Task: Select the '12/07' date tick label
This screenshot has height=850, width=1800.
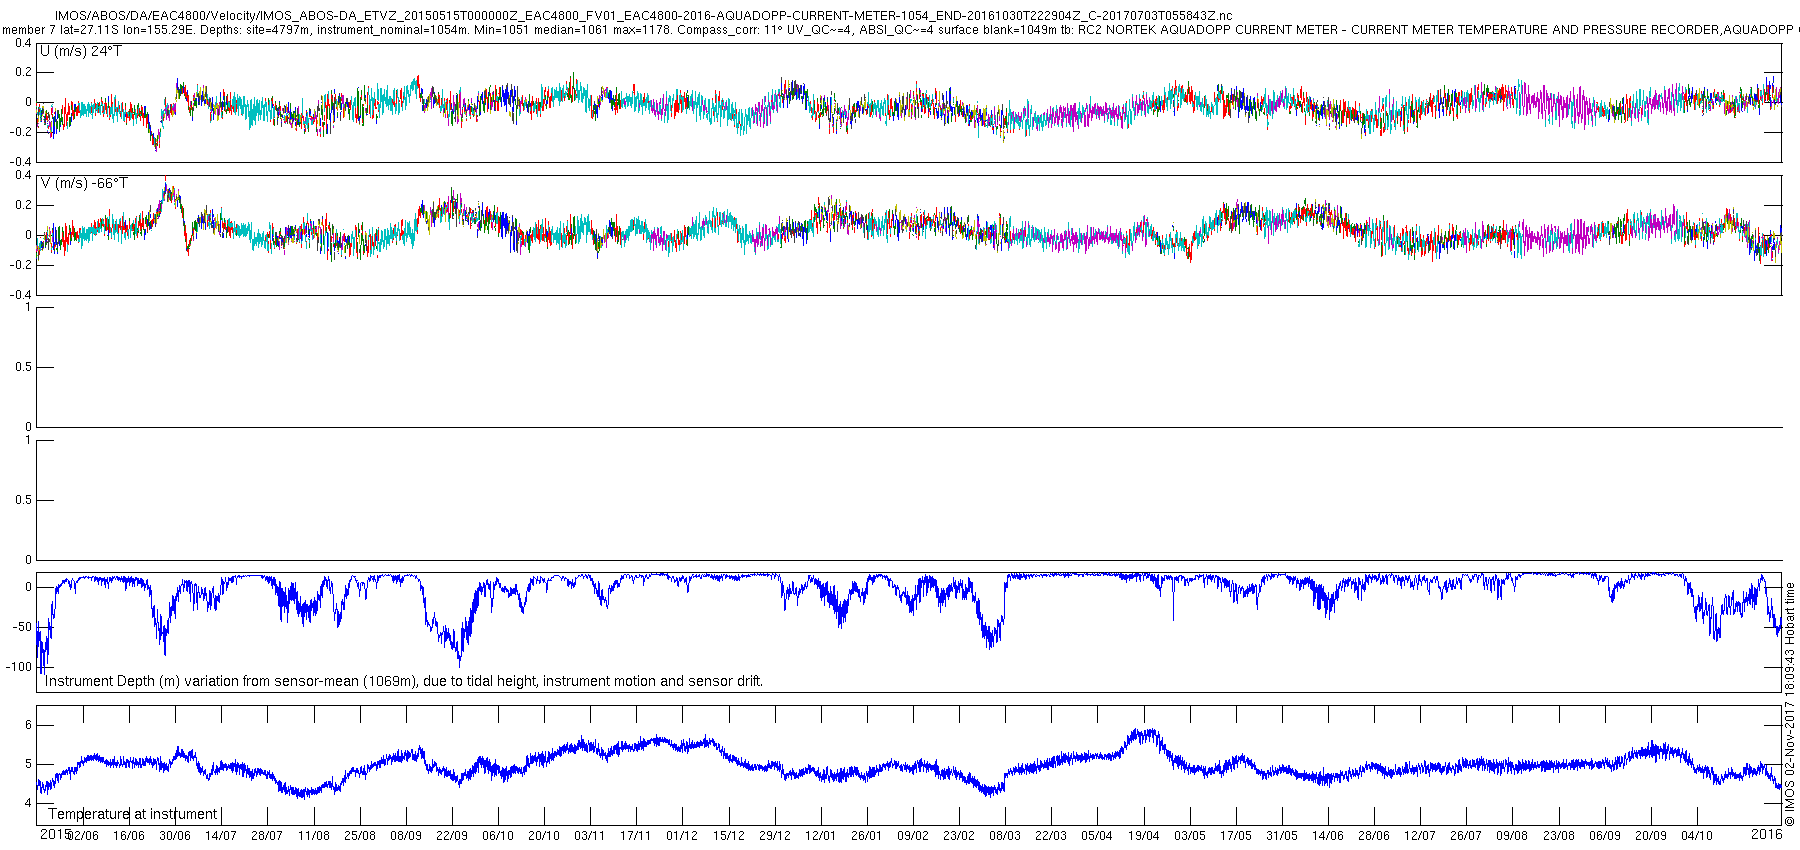Action: click(x=1420, y=836)
